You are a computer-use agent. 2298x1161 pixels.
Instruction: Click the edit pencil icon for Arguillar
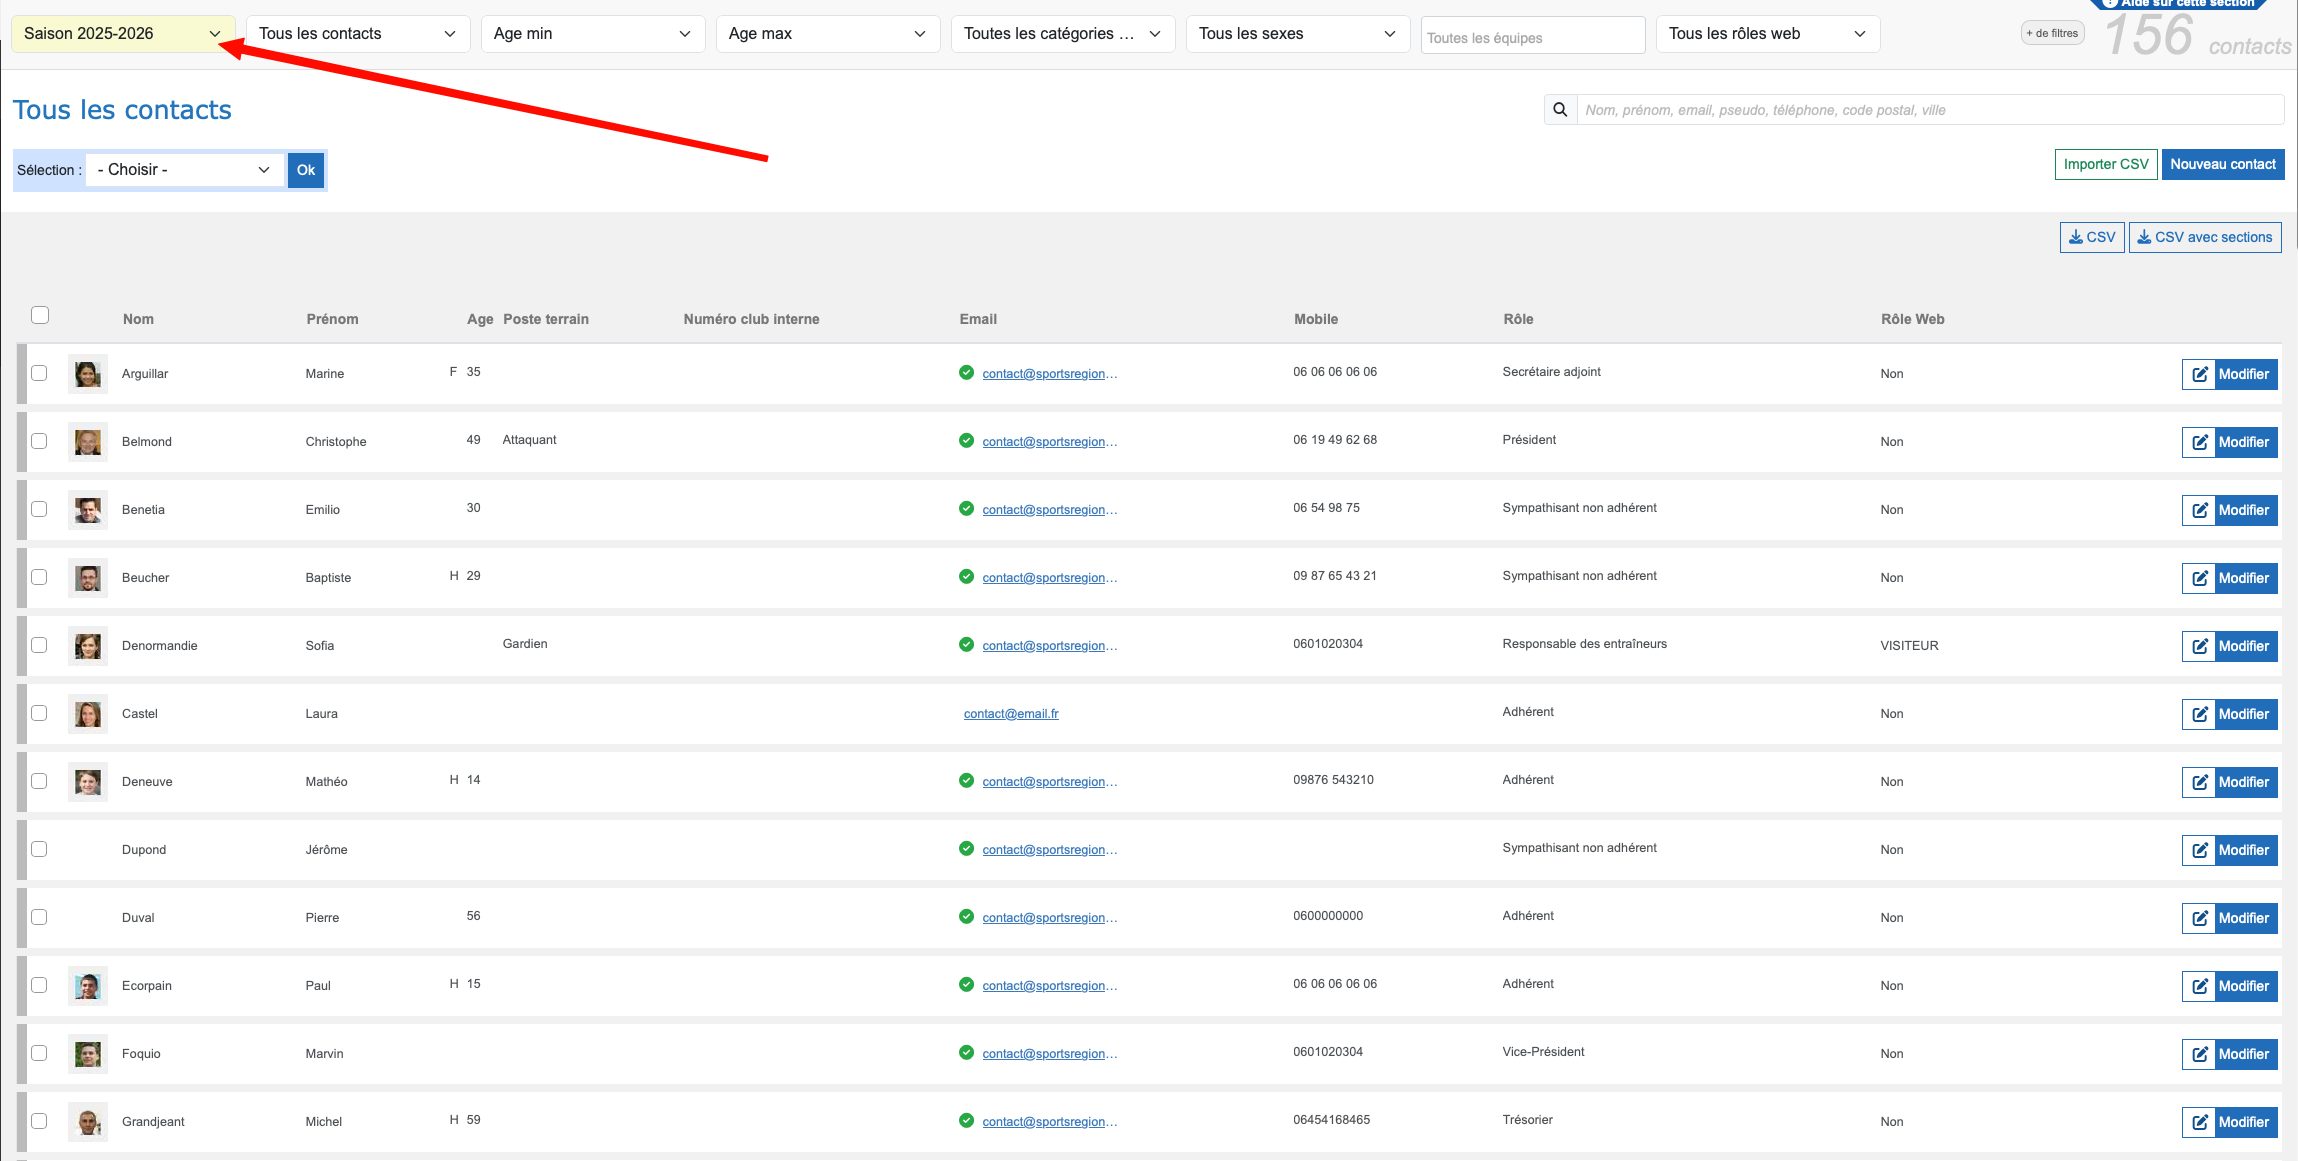point(2199,374)
